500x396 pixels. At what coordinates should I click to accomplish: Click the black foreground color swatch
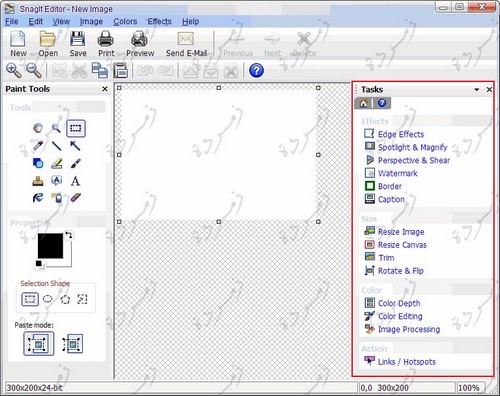[50, 246]
